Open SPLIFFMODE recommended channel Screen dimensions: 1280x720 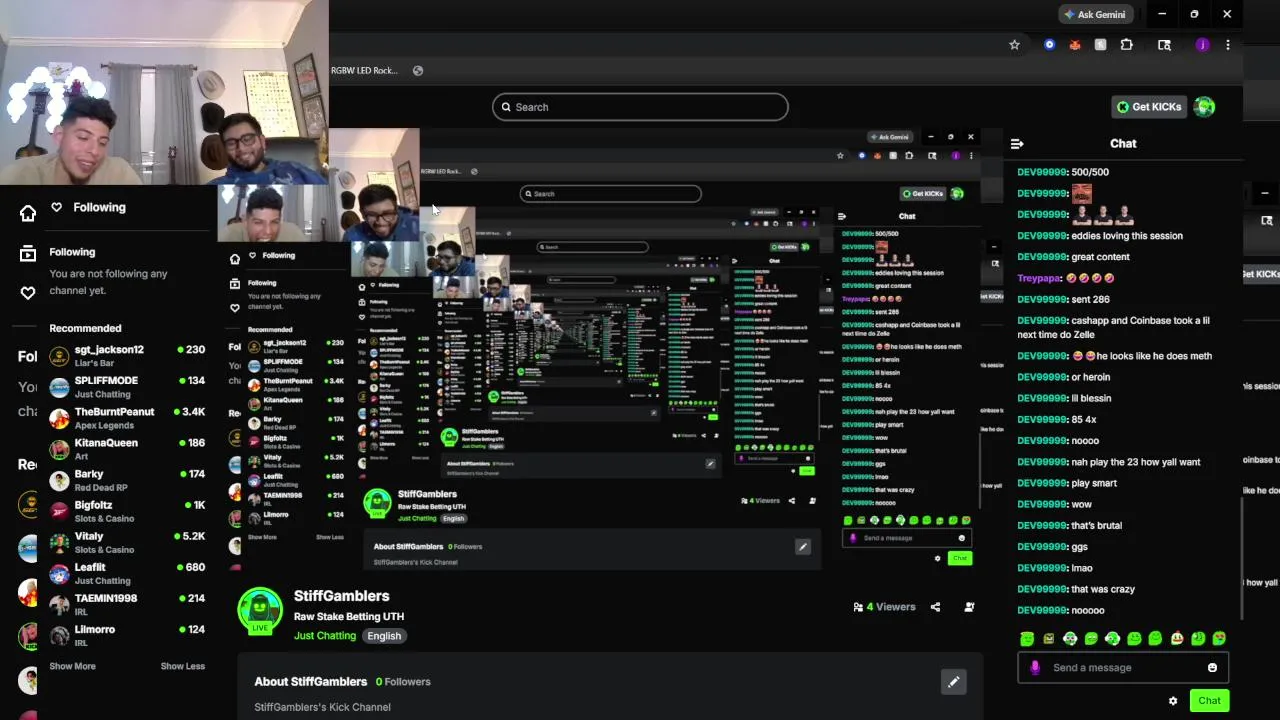(x=127, y=387)
